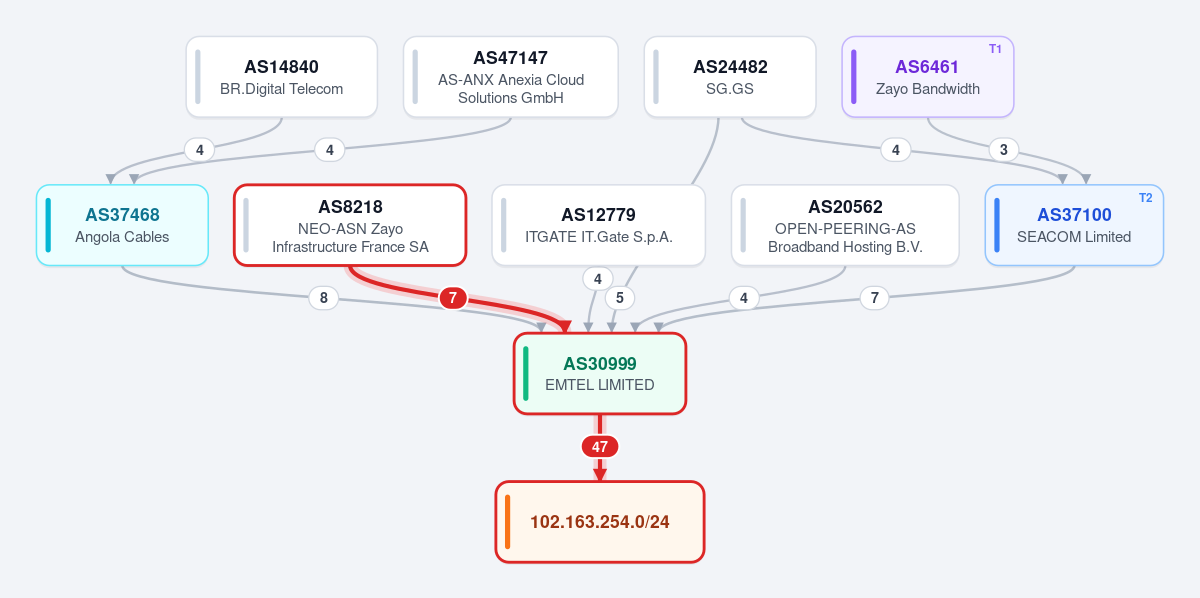
Task: Open the AS6461 Zayo Bandwidth node
Action: pos(928,77)
